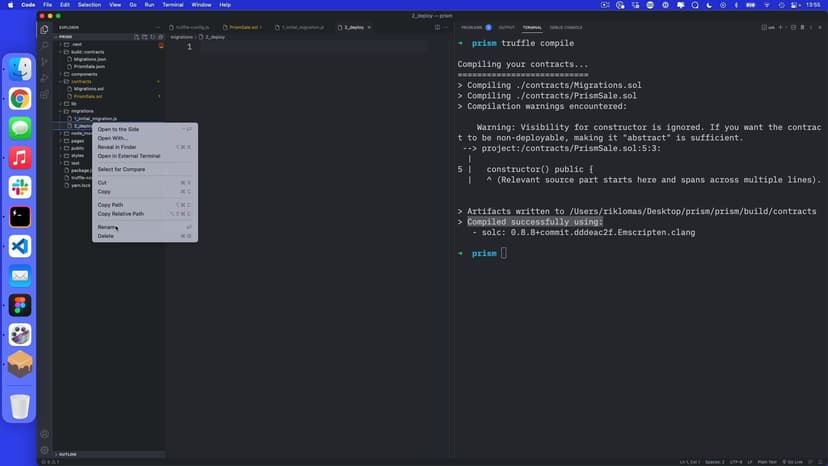Choose Rename from the context menu
Screen dimensions: 828x466
click(x=107, y=227)
